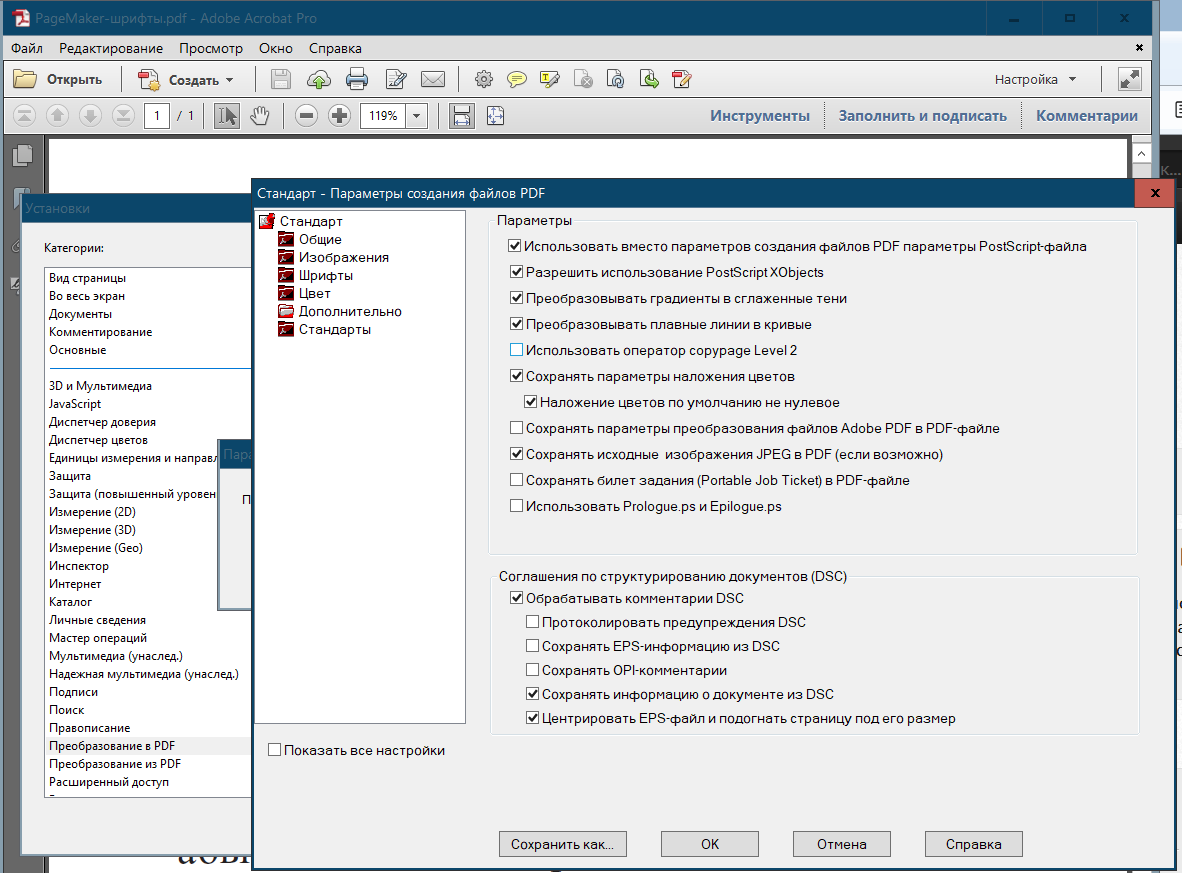
Task: Click OK in PDF settings dialog
Action: (x=710, y=844)
